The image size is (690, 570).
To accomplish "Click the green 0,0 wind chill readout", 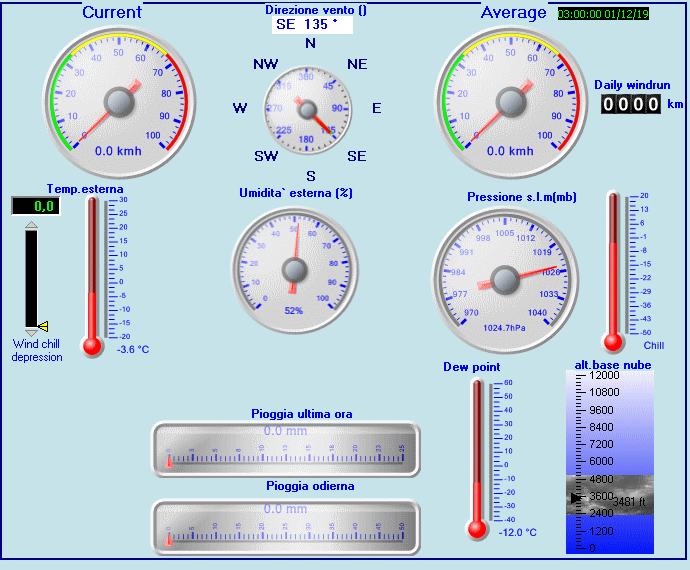I will coord(35,206).
